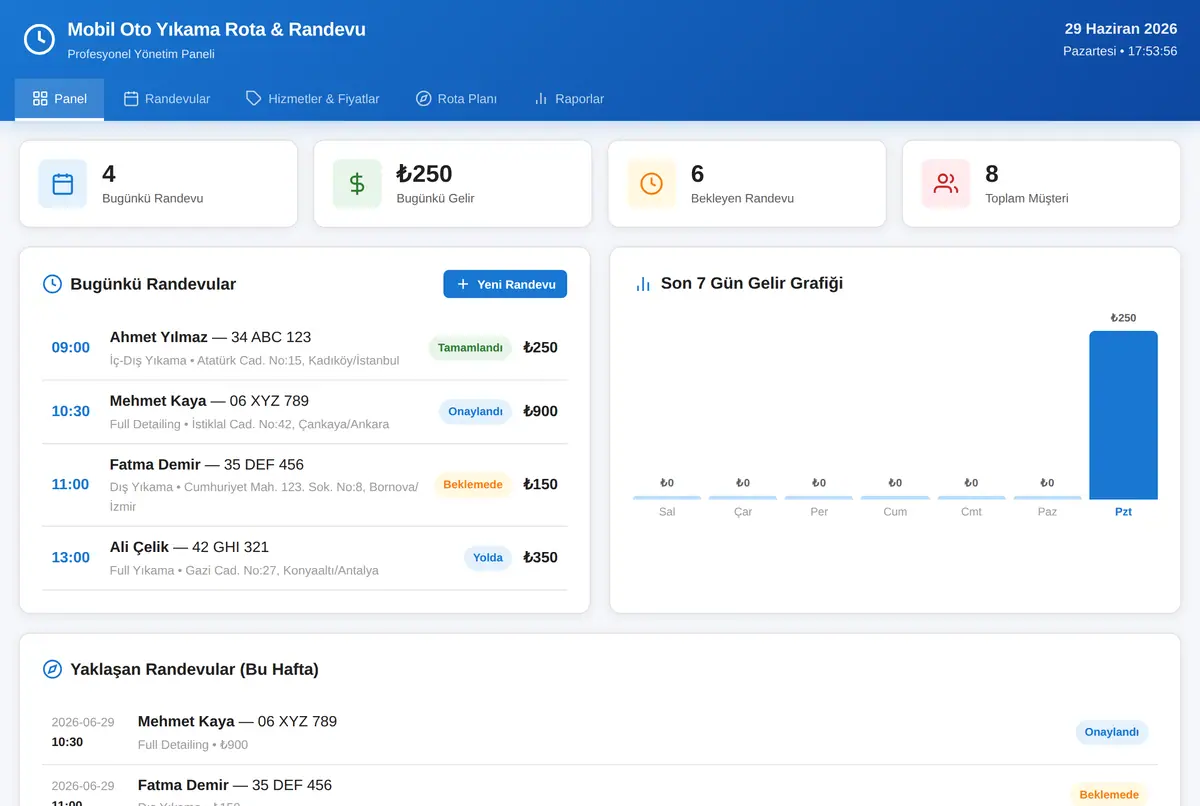Click the dollar icon in Bugünkü Gelir card

click(357, 184)
